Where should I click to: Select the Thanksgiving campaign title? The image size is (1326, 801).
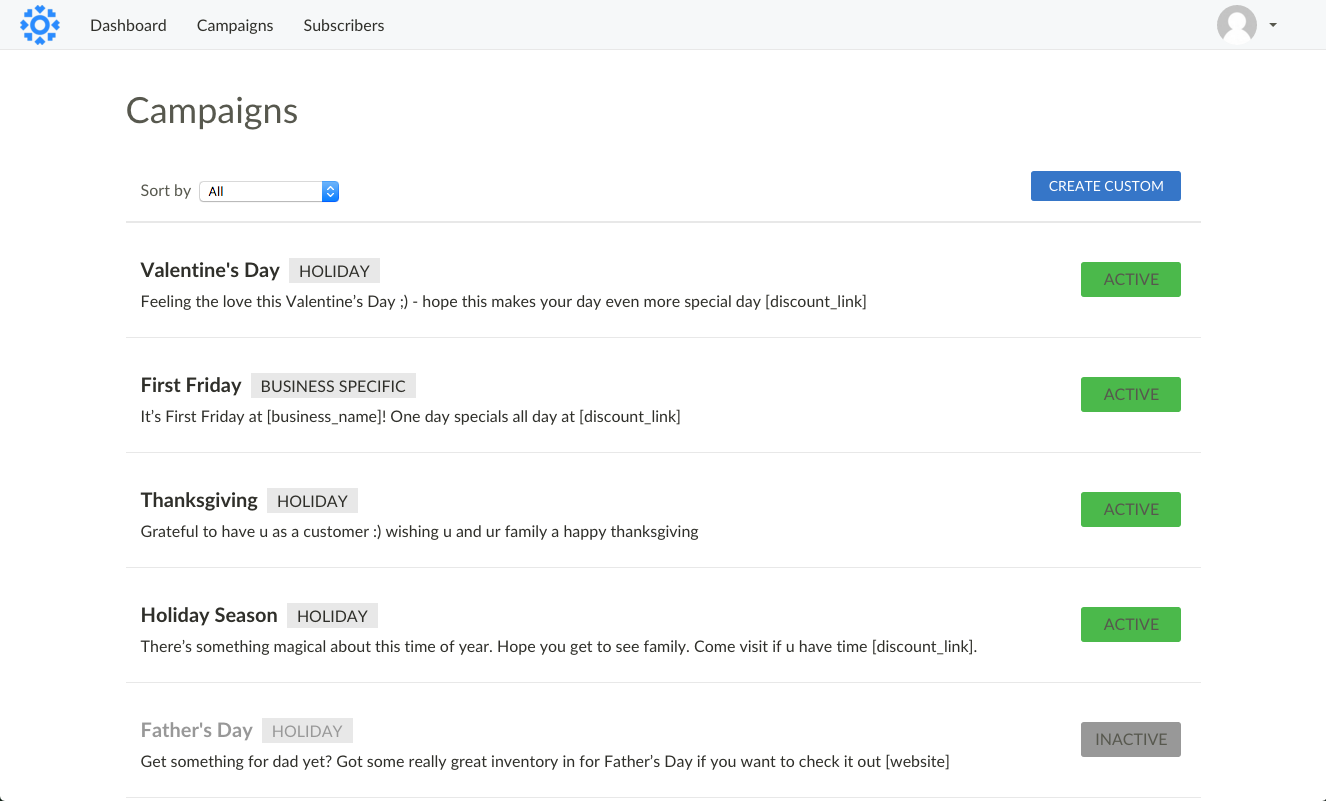tap(199, 500)
